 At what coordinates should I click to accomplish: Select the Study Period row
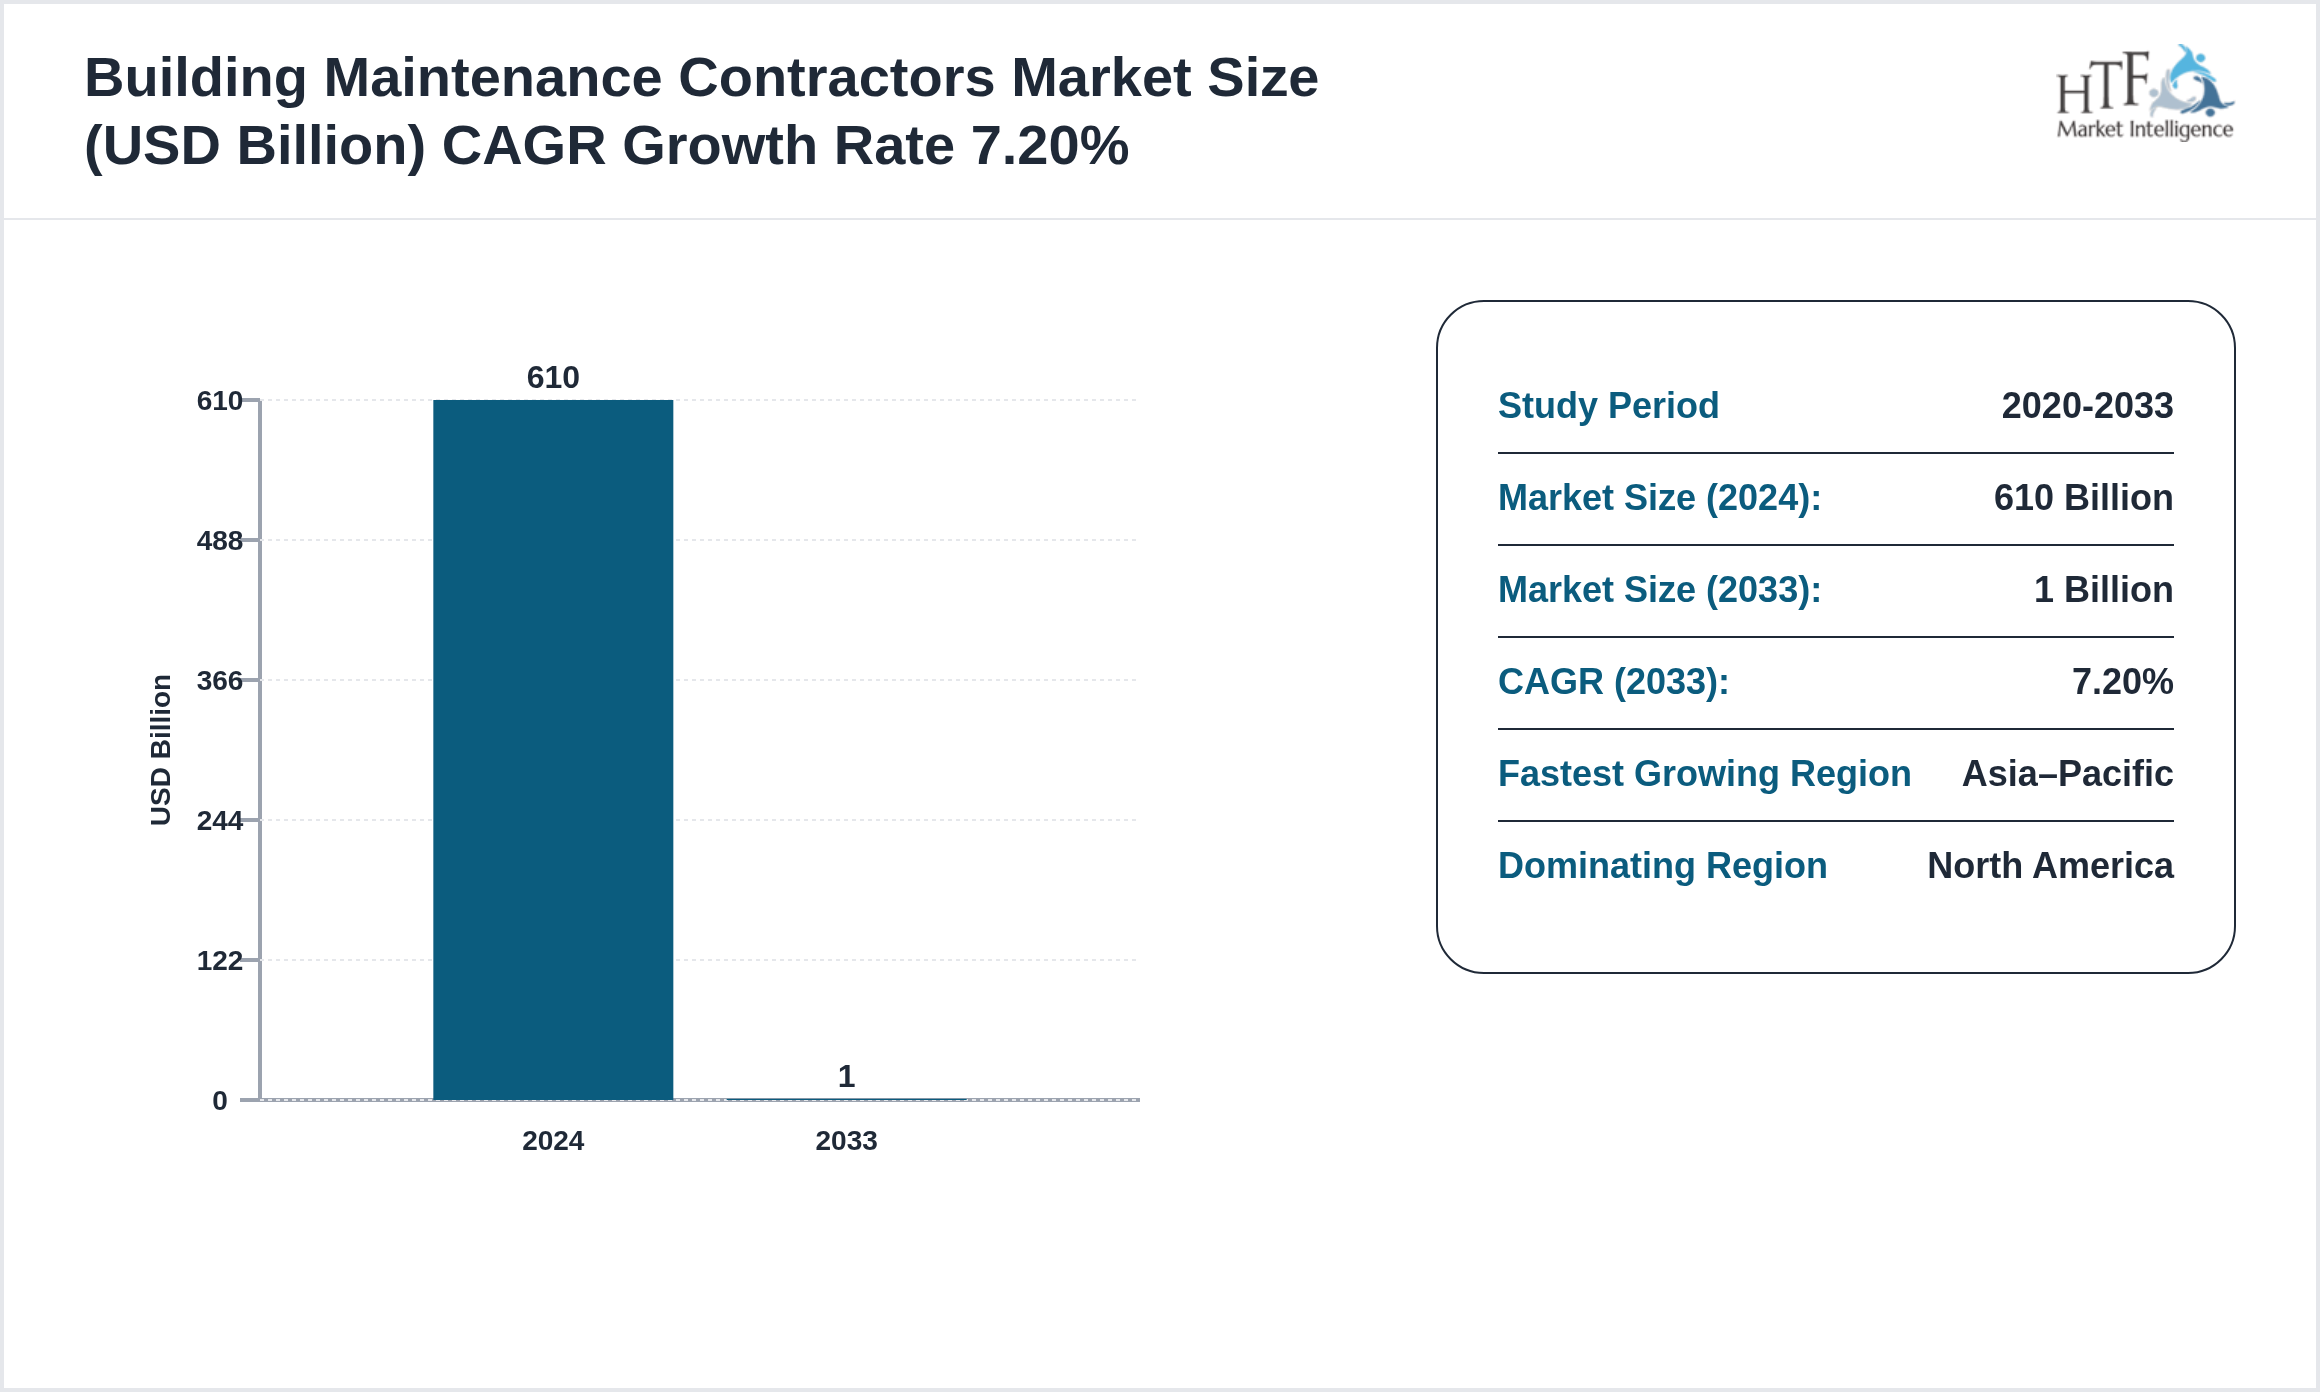(1608, 407)
